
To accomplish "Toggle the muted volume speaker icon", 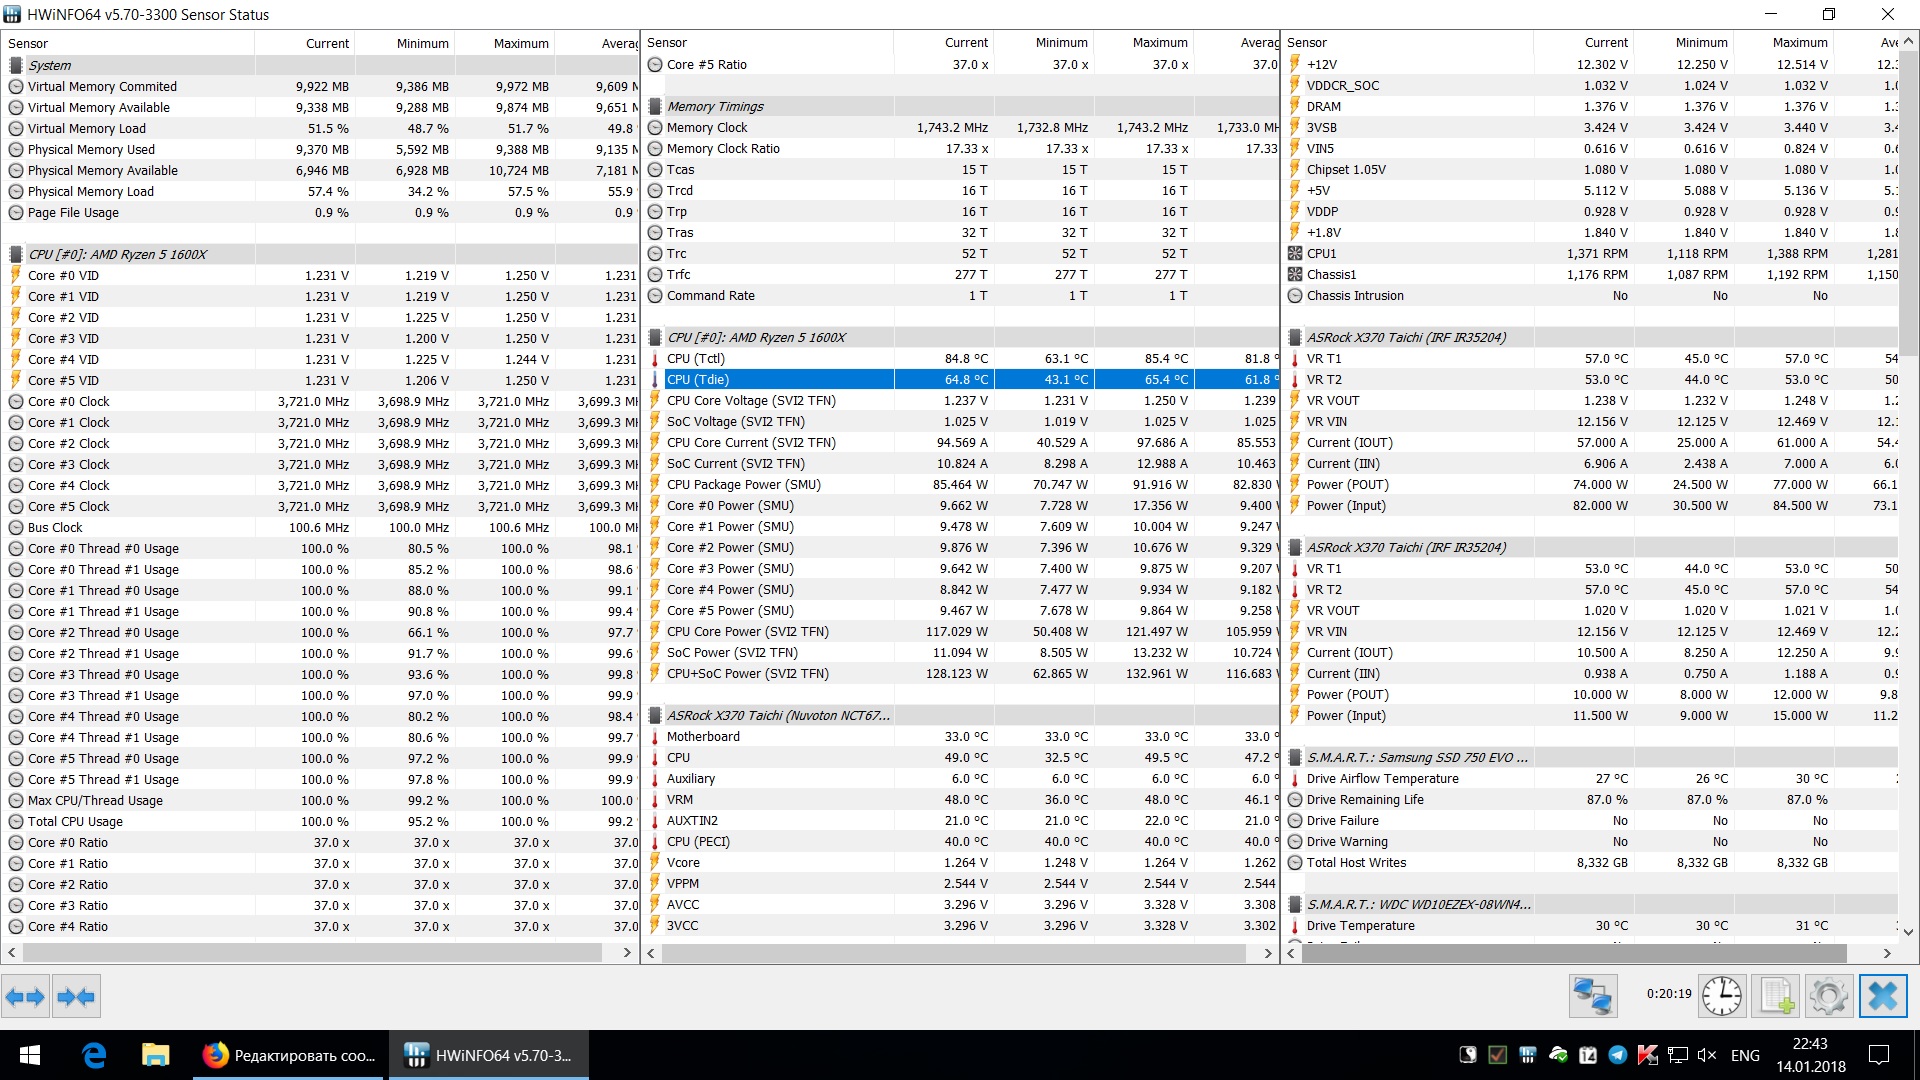I will tap(1707, 1055).
